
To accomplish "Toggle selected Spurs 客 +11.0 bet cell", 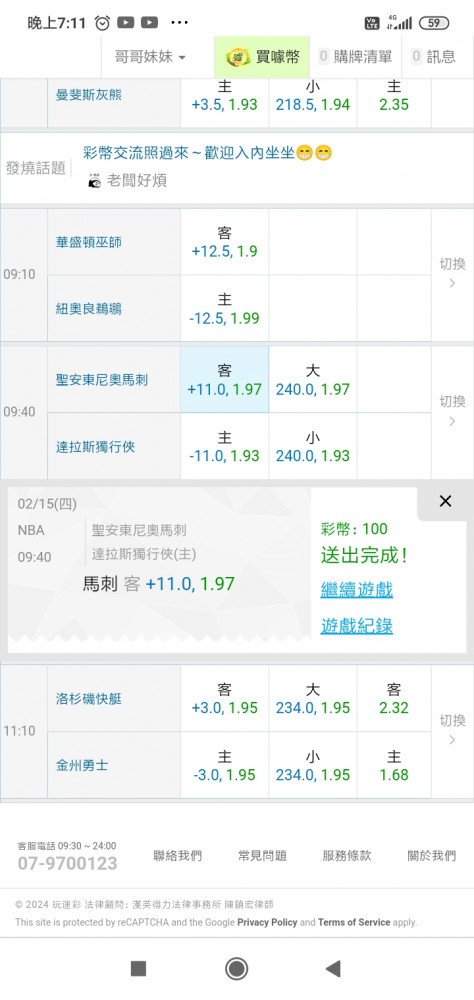I will tap(225, 379).
